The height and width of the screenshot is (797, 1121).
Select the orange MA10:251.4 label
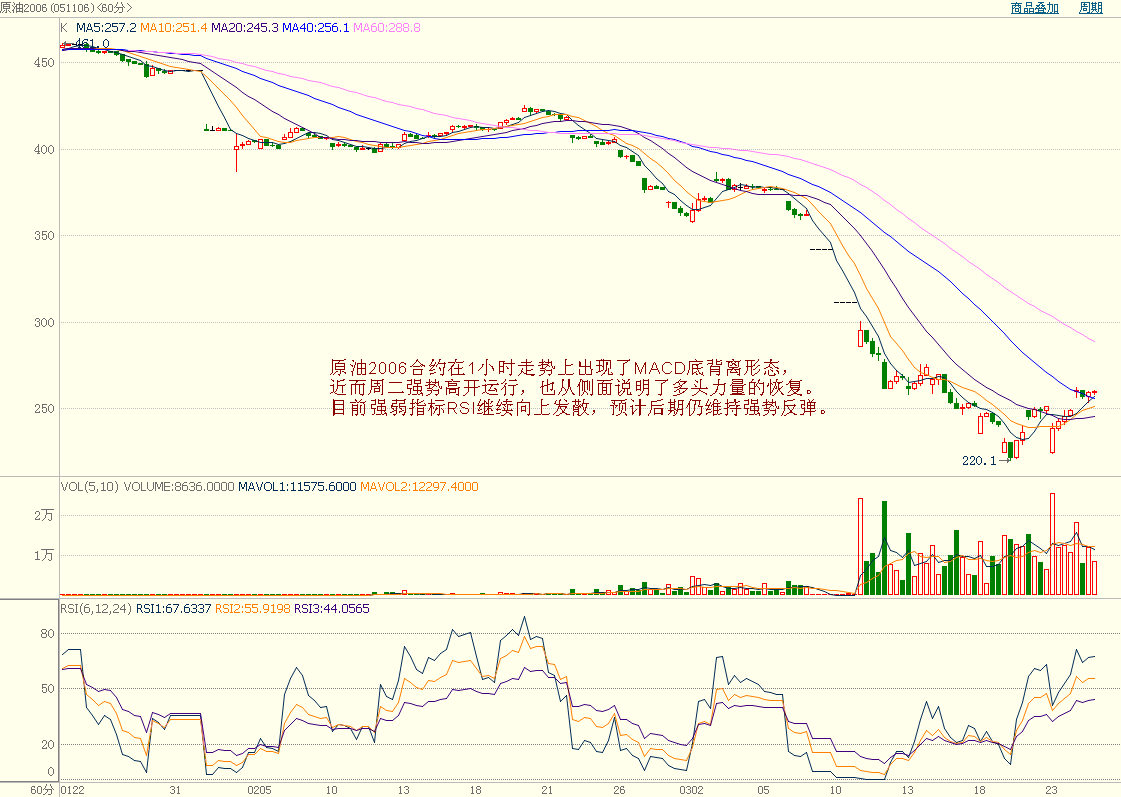coord(173,28)
